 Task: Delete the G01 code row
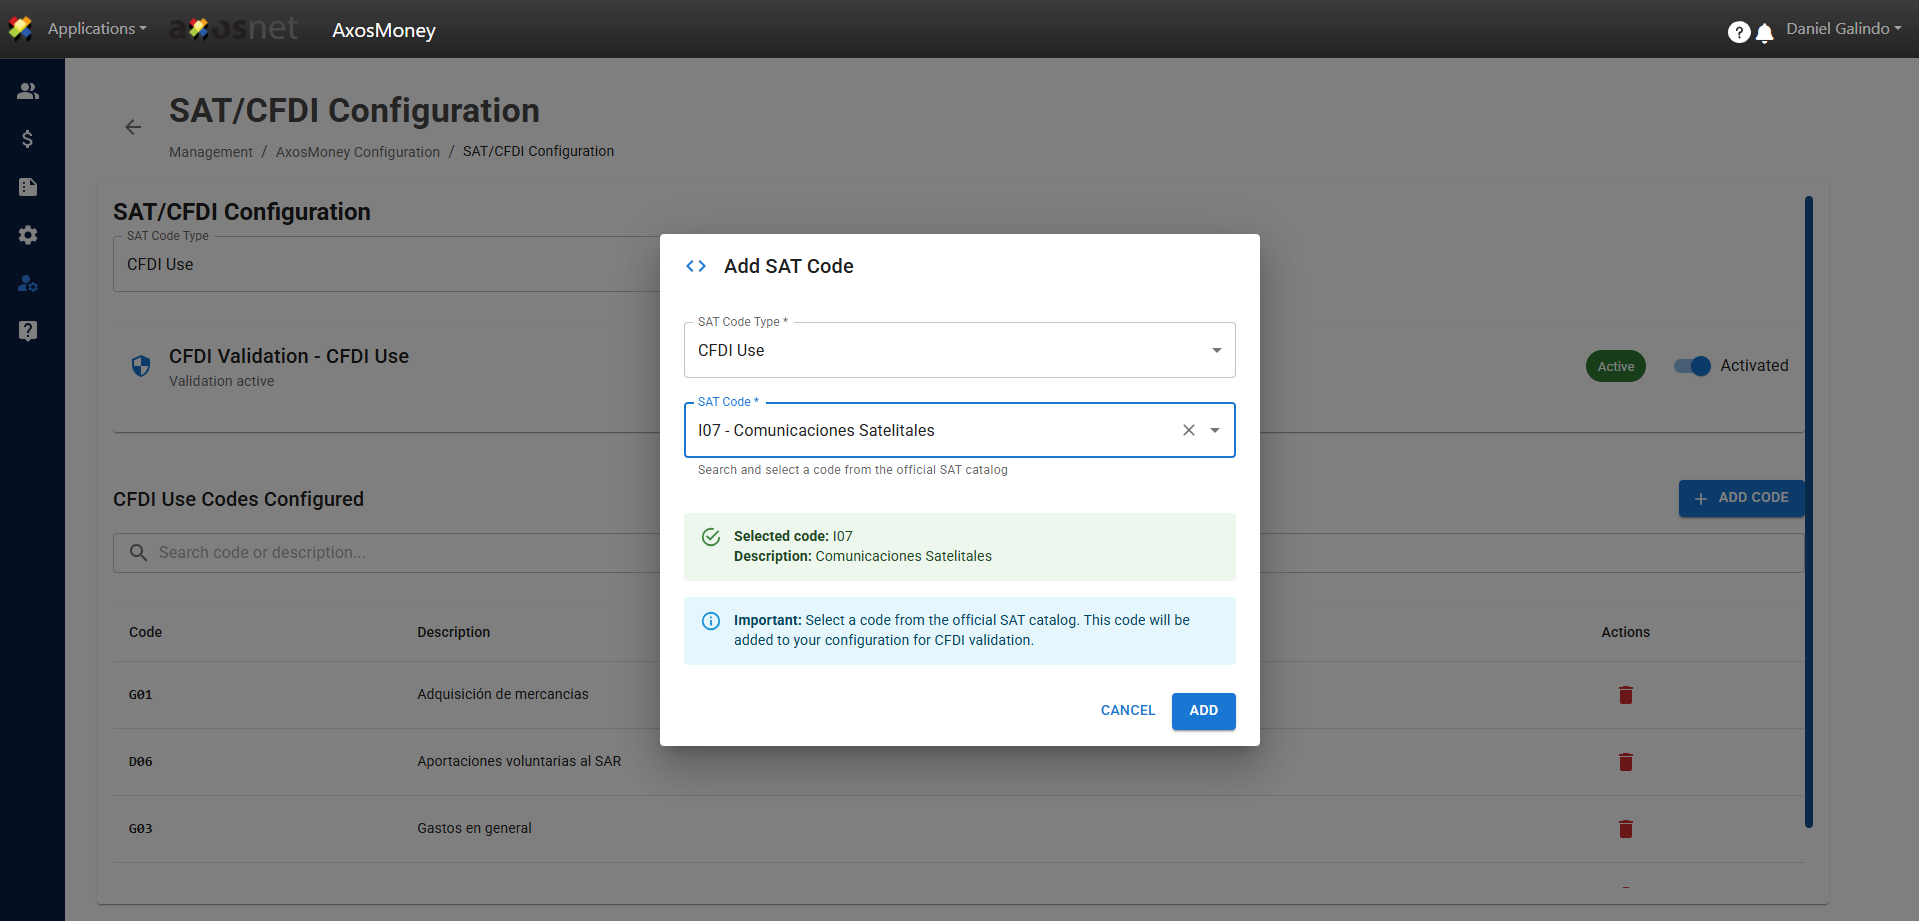coord(1625,695)
